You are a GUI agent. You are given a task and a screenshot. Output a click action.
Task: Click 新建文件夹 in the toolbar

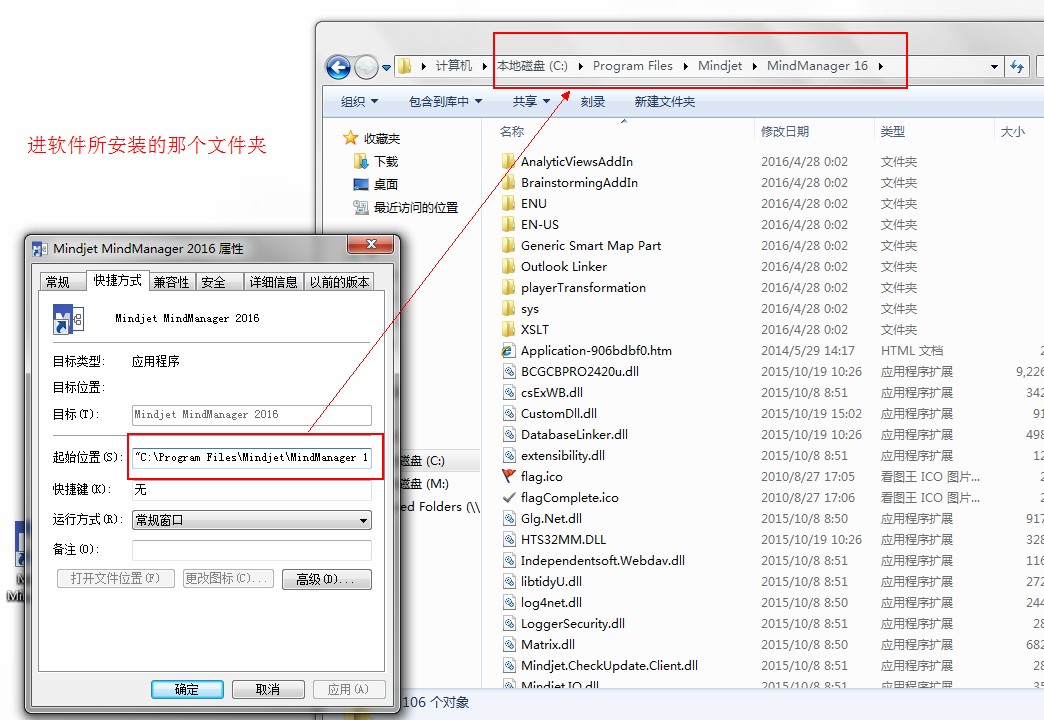point(664,101)
